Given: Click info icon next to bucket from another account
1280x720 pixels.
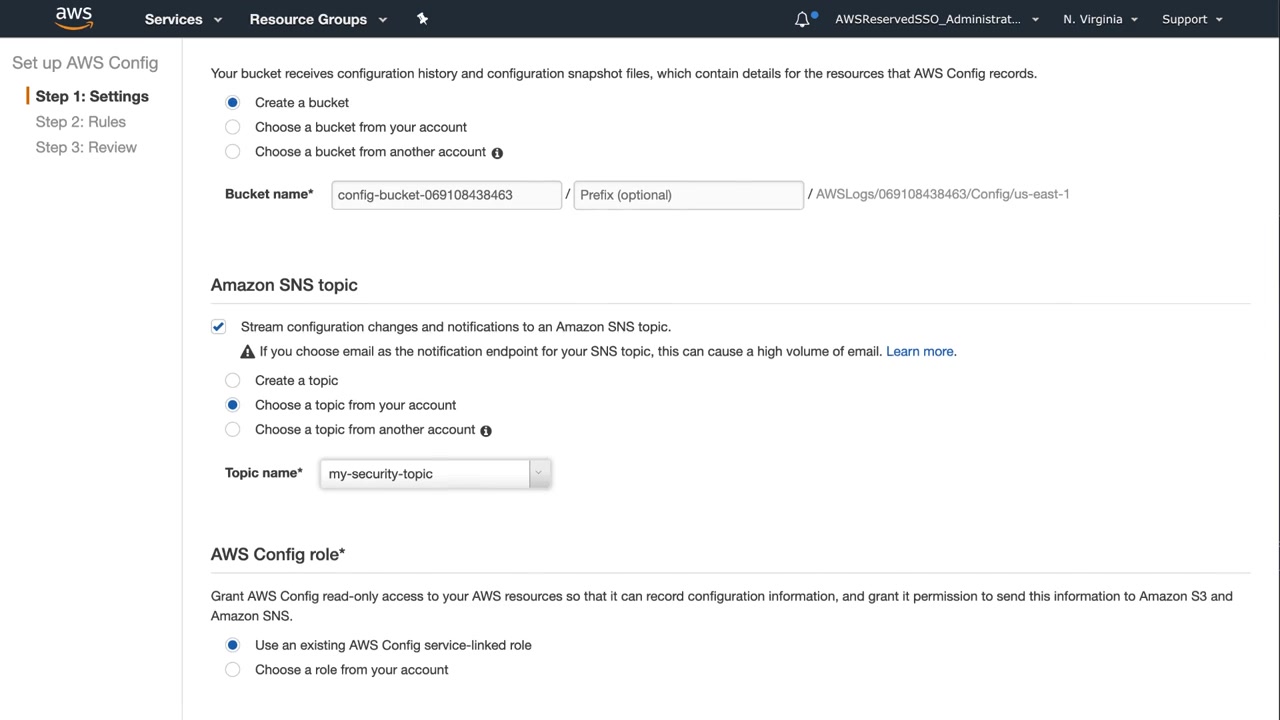Looking at the screenshot, I should pyautogui.click(x=497, y=153).
